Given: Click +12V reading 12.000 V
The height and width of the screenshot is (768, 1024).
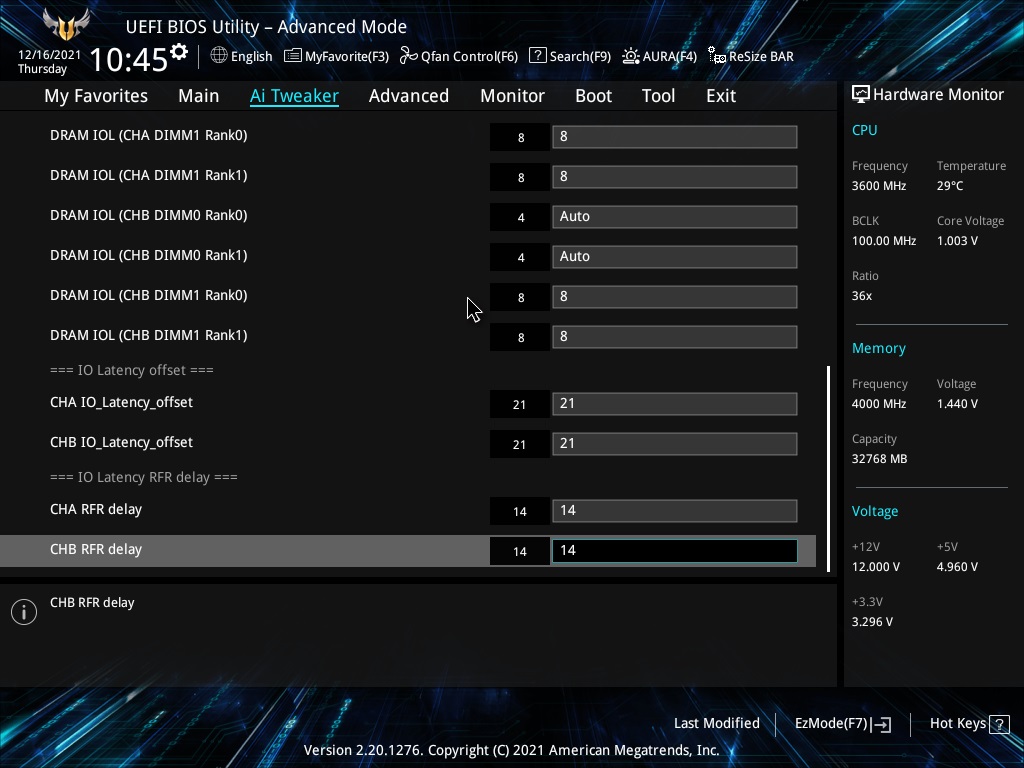Looking at the screenshot, I should pos(876,566).
